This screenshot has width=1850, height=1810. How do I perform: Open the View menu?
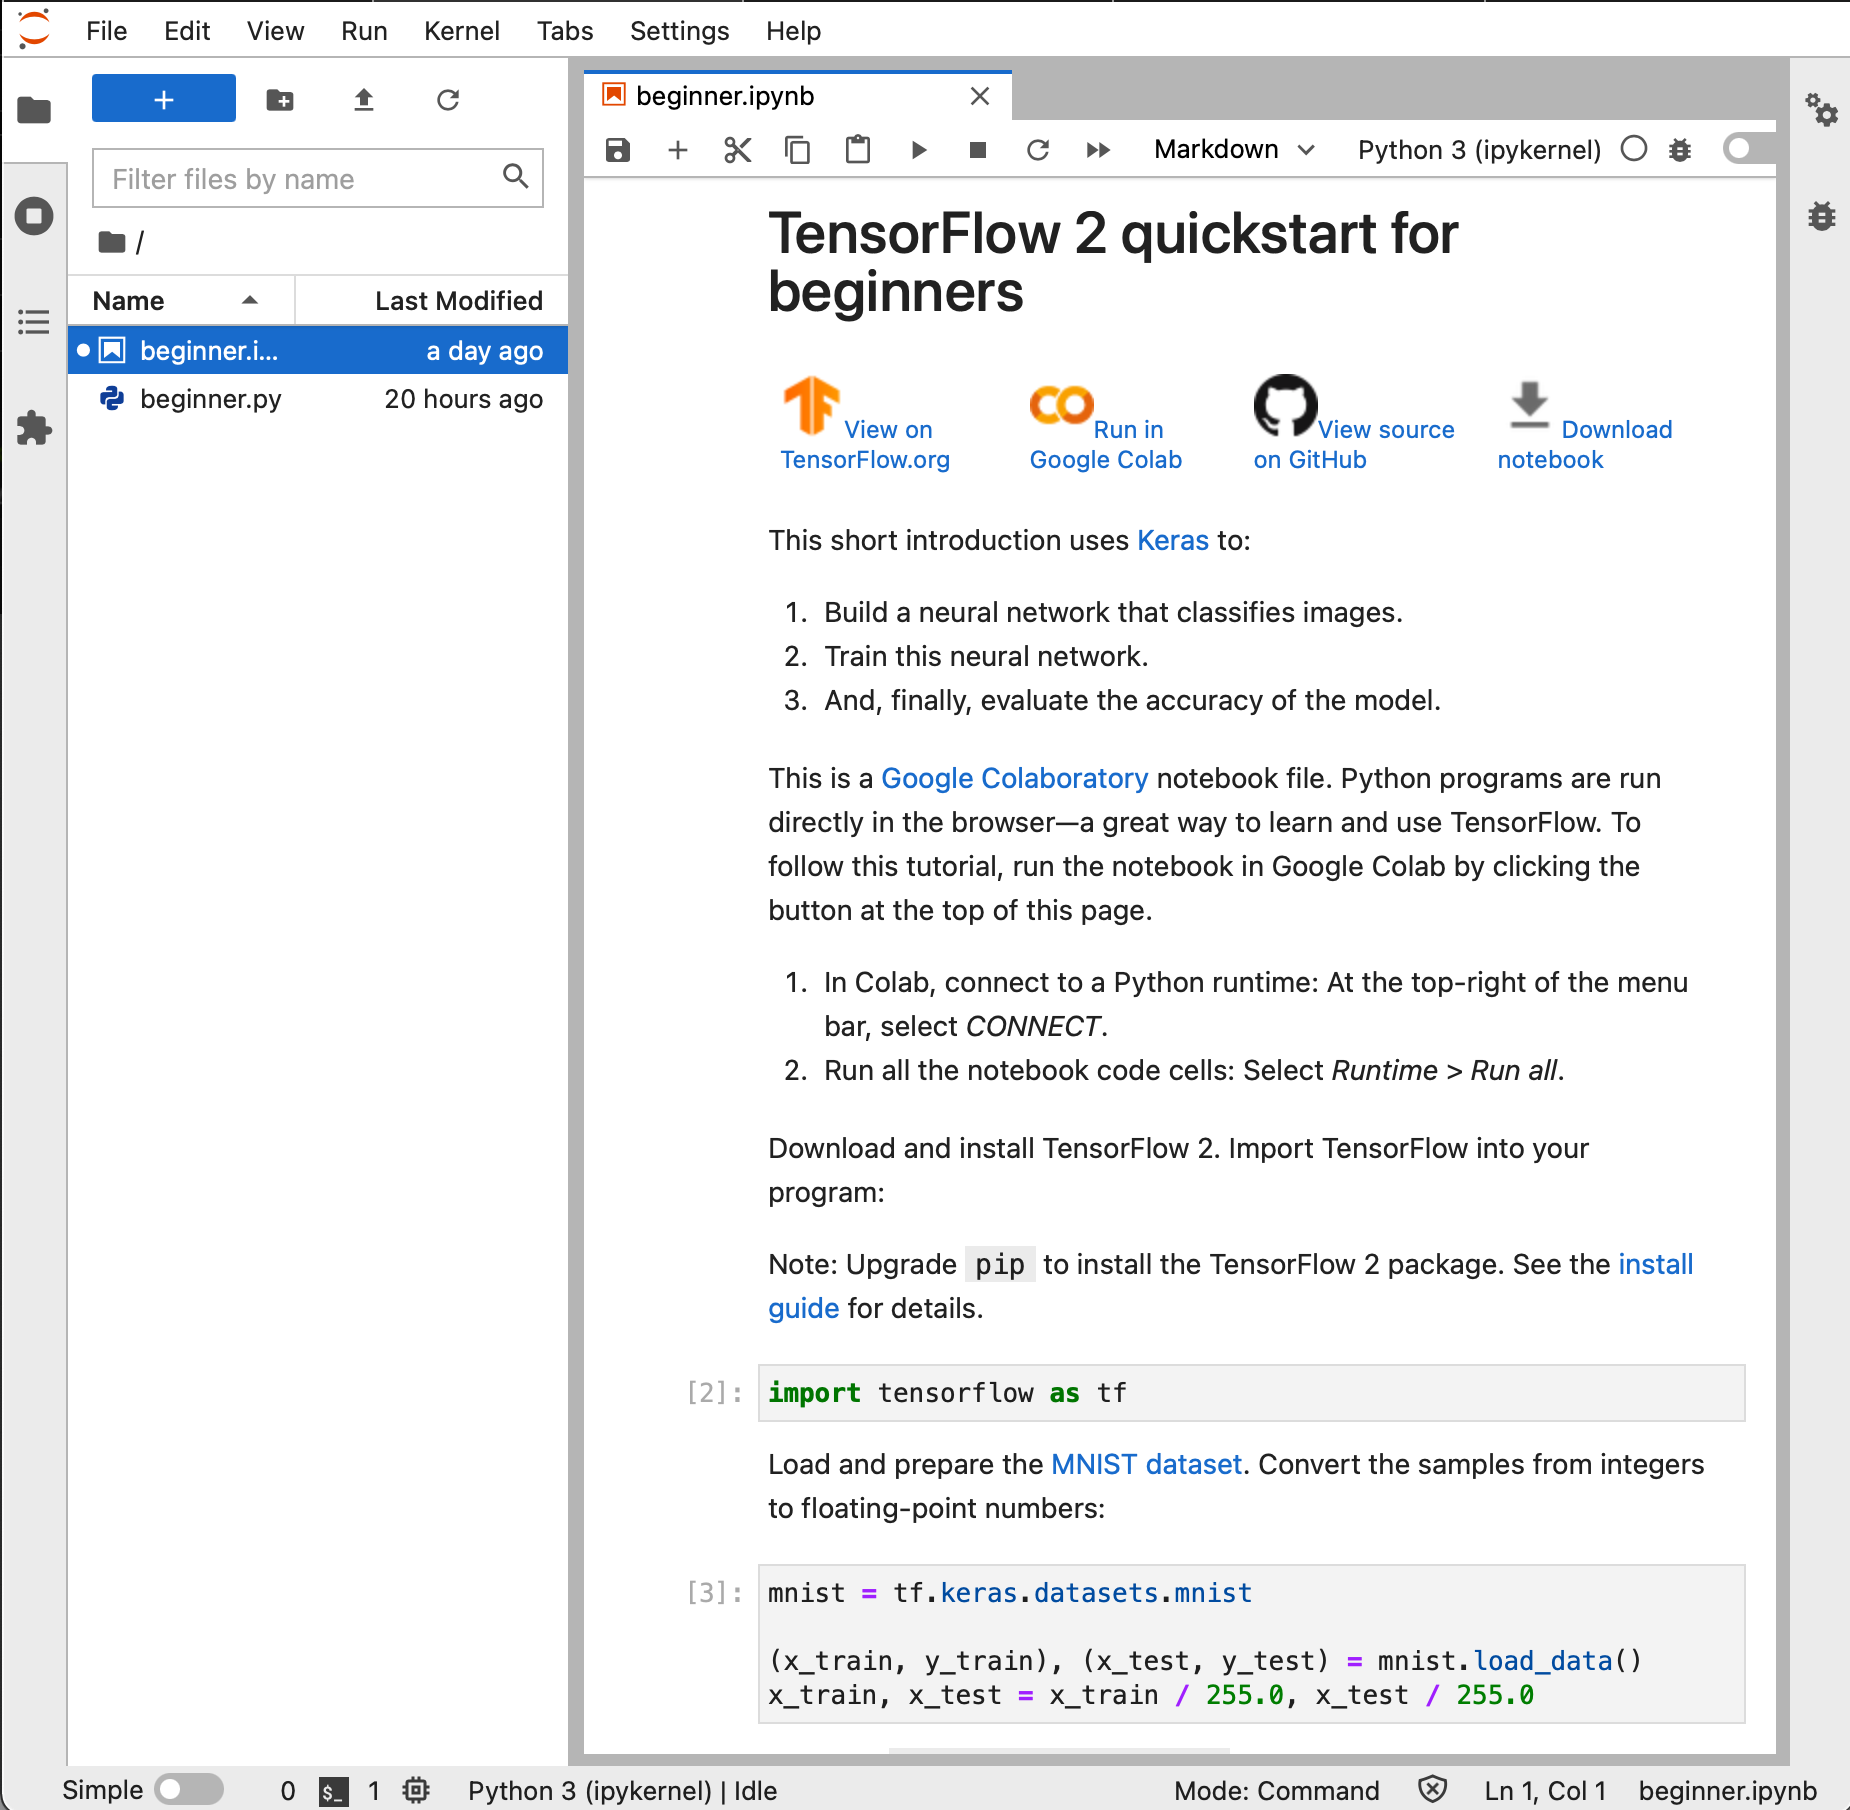275,31
